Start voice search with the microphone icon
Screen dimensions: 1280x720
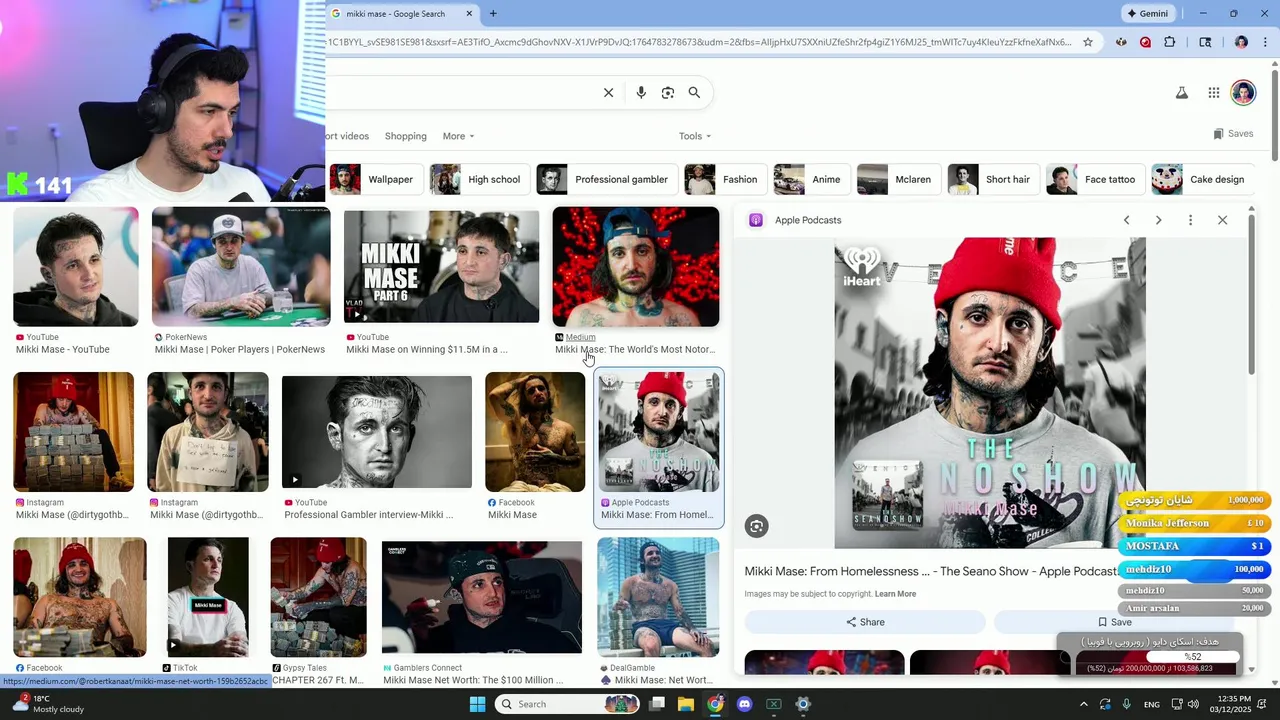click(x=641, y=93)
